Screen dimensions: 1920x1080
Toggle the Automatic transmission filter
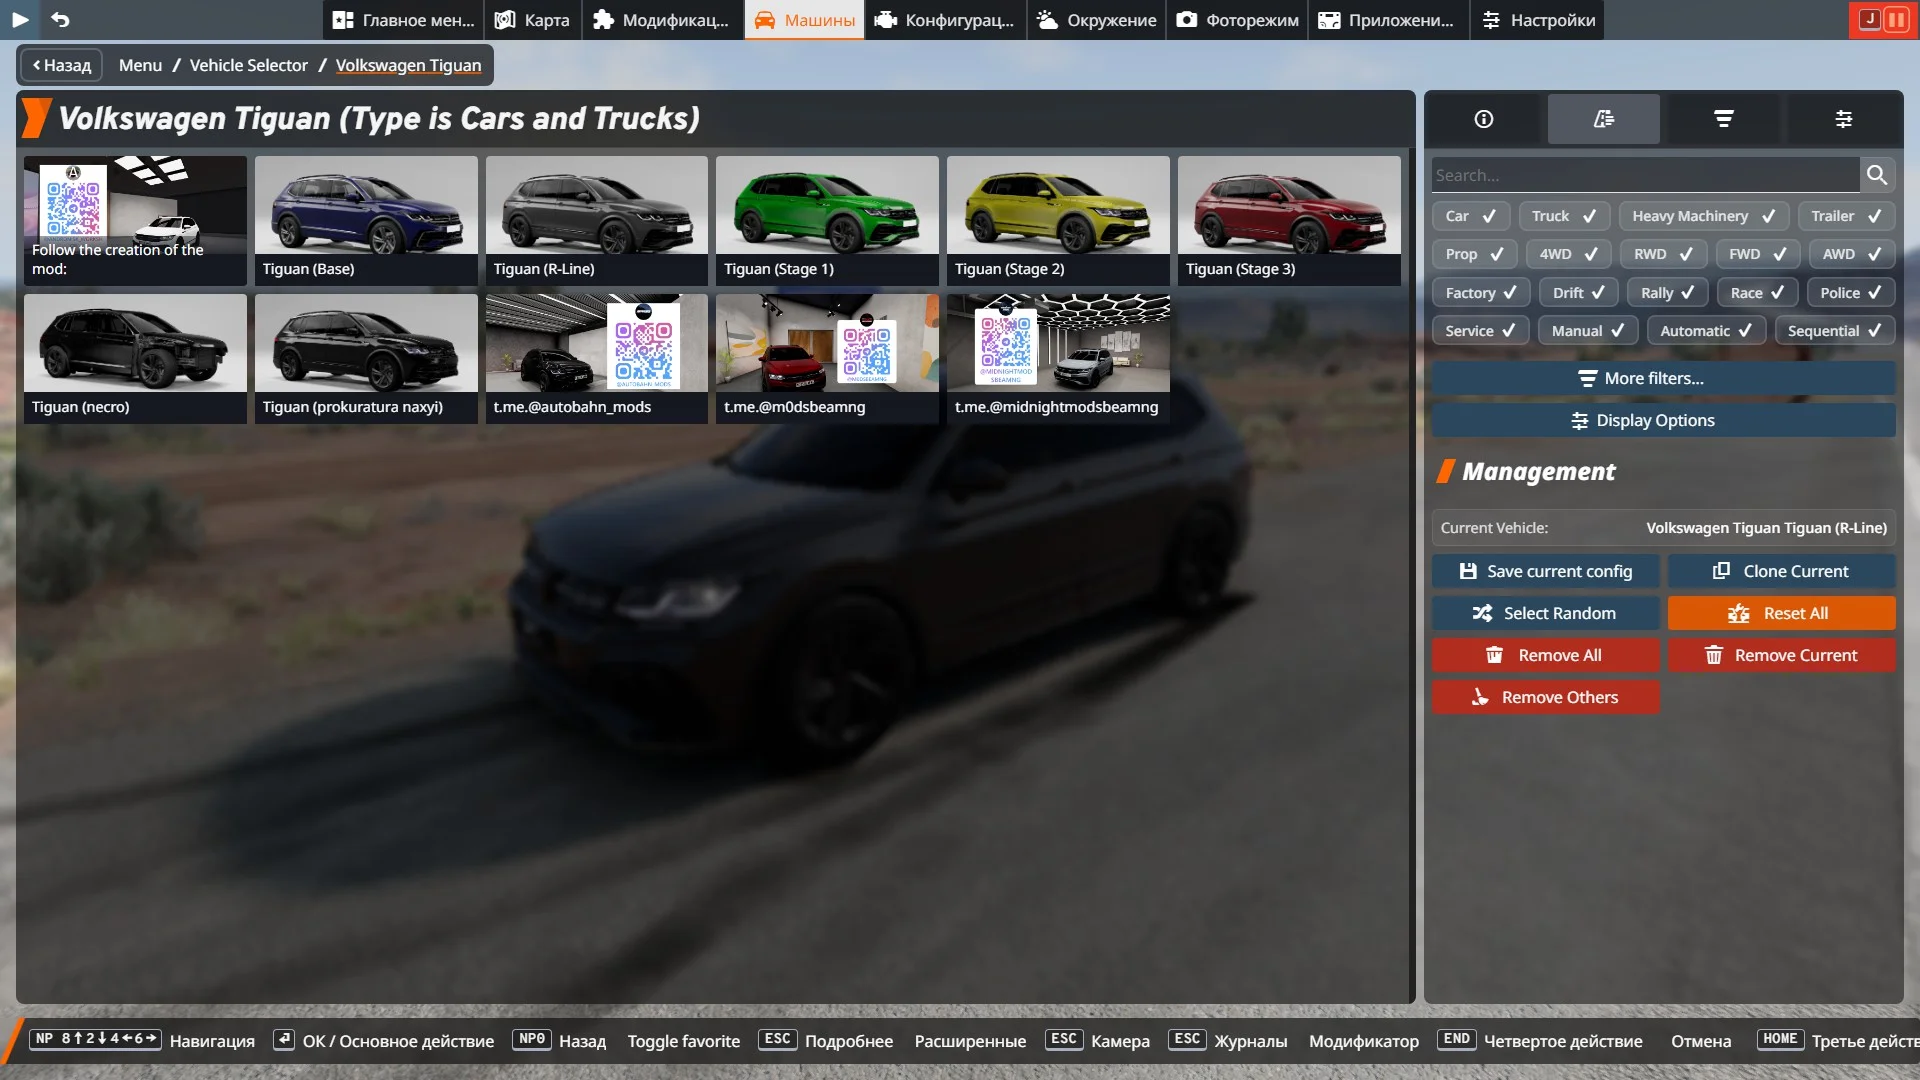pos(1706,331)
